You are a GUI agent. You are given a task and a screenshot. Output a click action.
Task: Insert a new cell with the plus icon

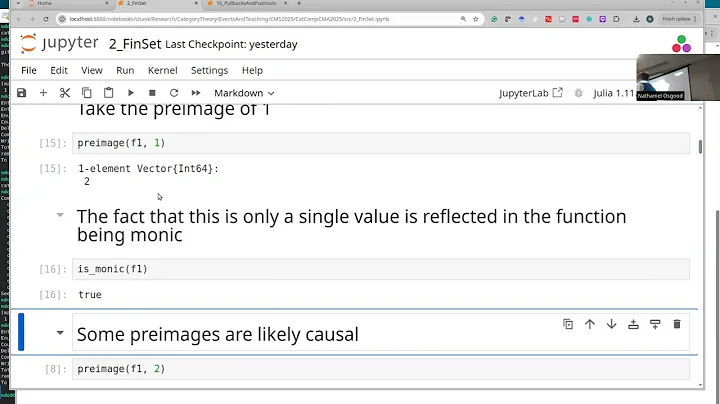[43, 93]
